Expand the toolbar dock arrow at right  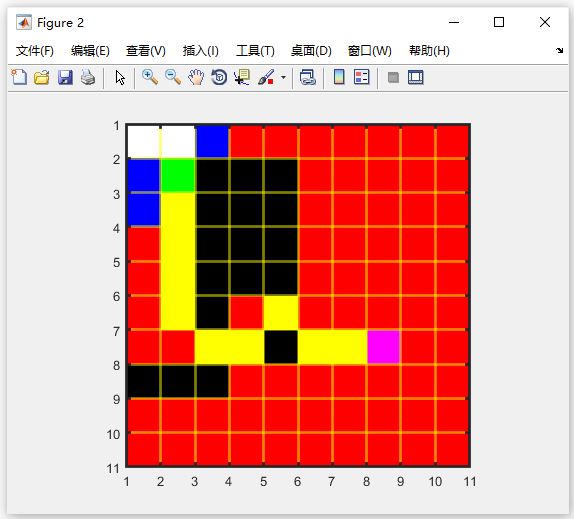click(x=559, y=51)
